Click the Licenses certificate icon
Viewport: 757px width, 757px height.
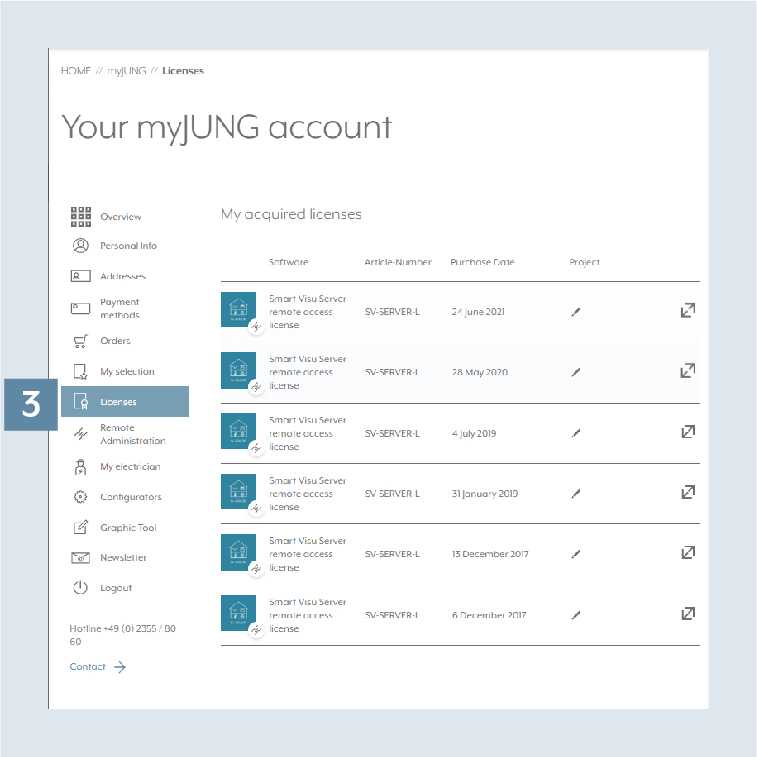click(x=81, y=402)
